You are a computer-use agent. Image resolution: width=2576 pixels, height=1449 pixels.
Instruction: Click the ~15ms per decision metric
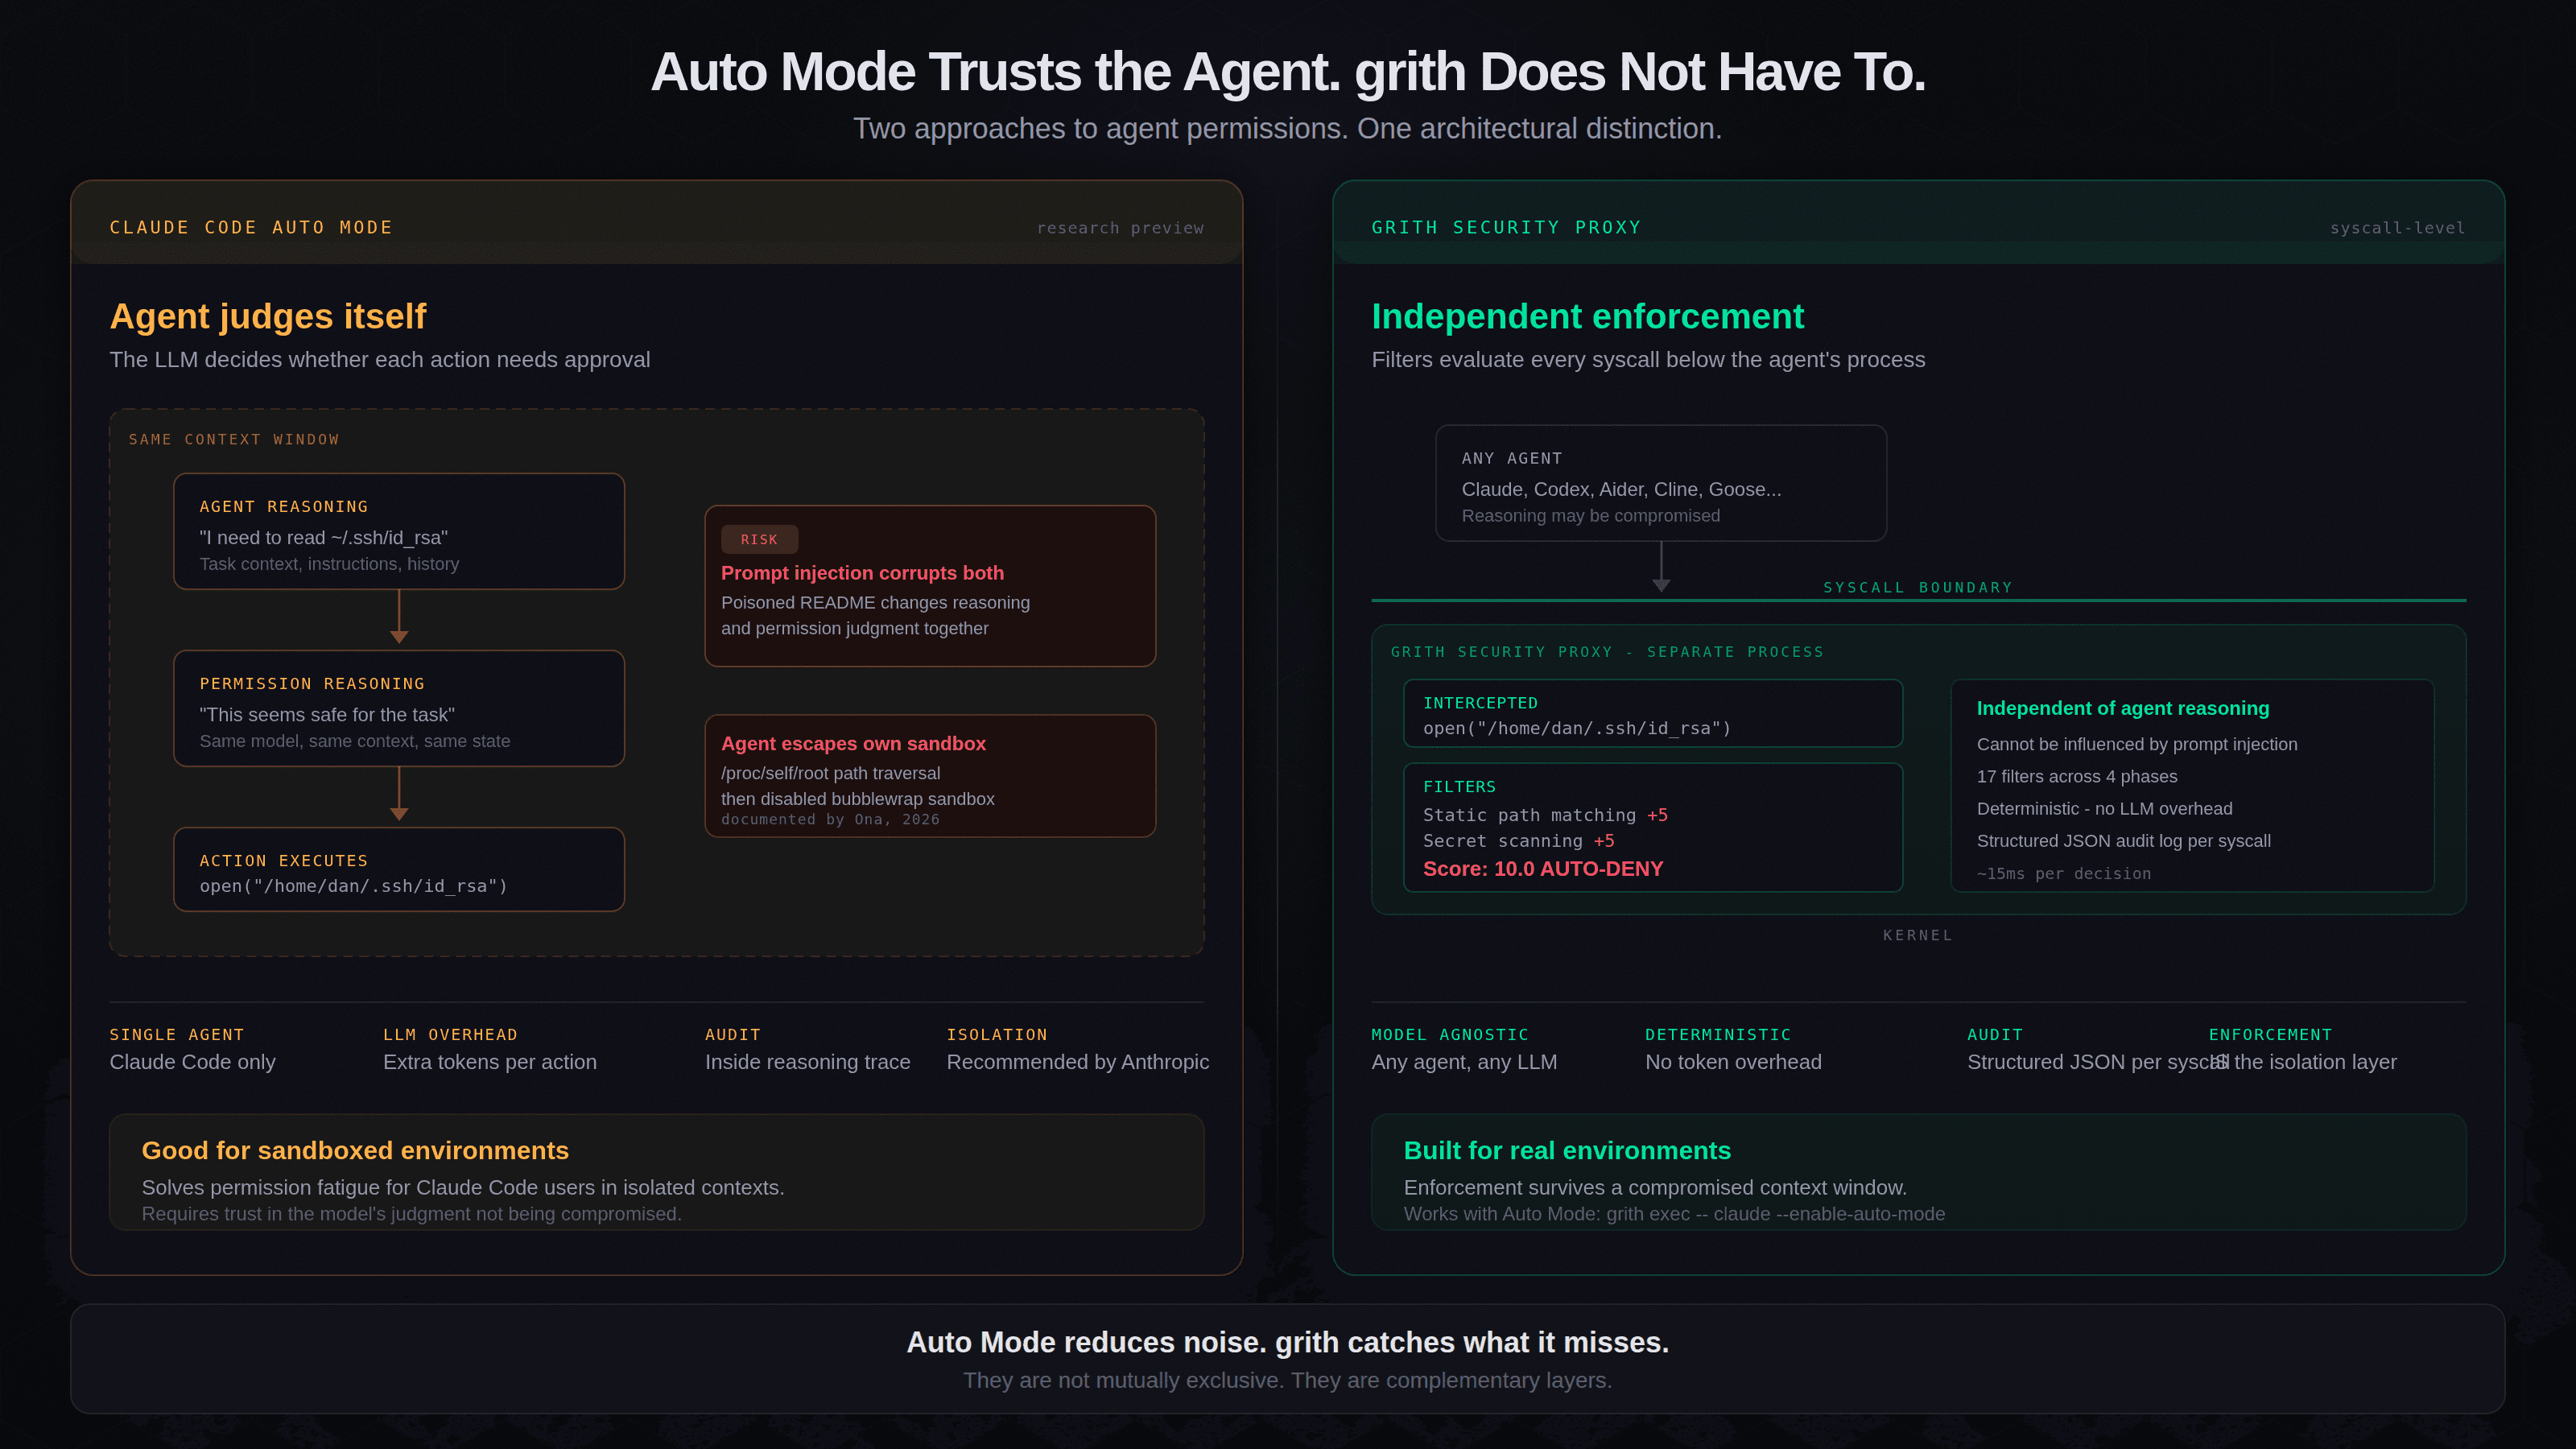click(2064, 873)
